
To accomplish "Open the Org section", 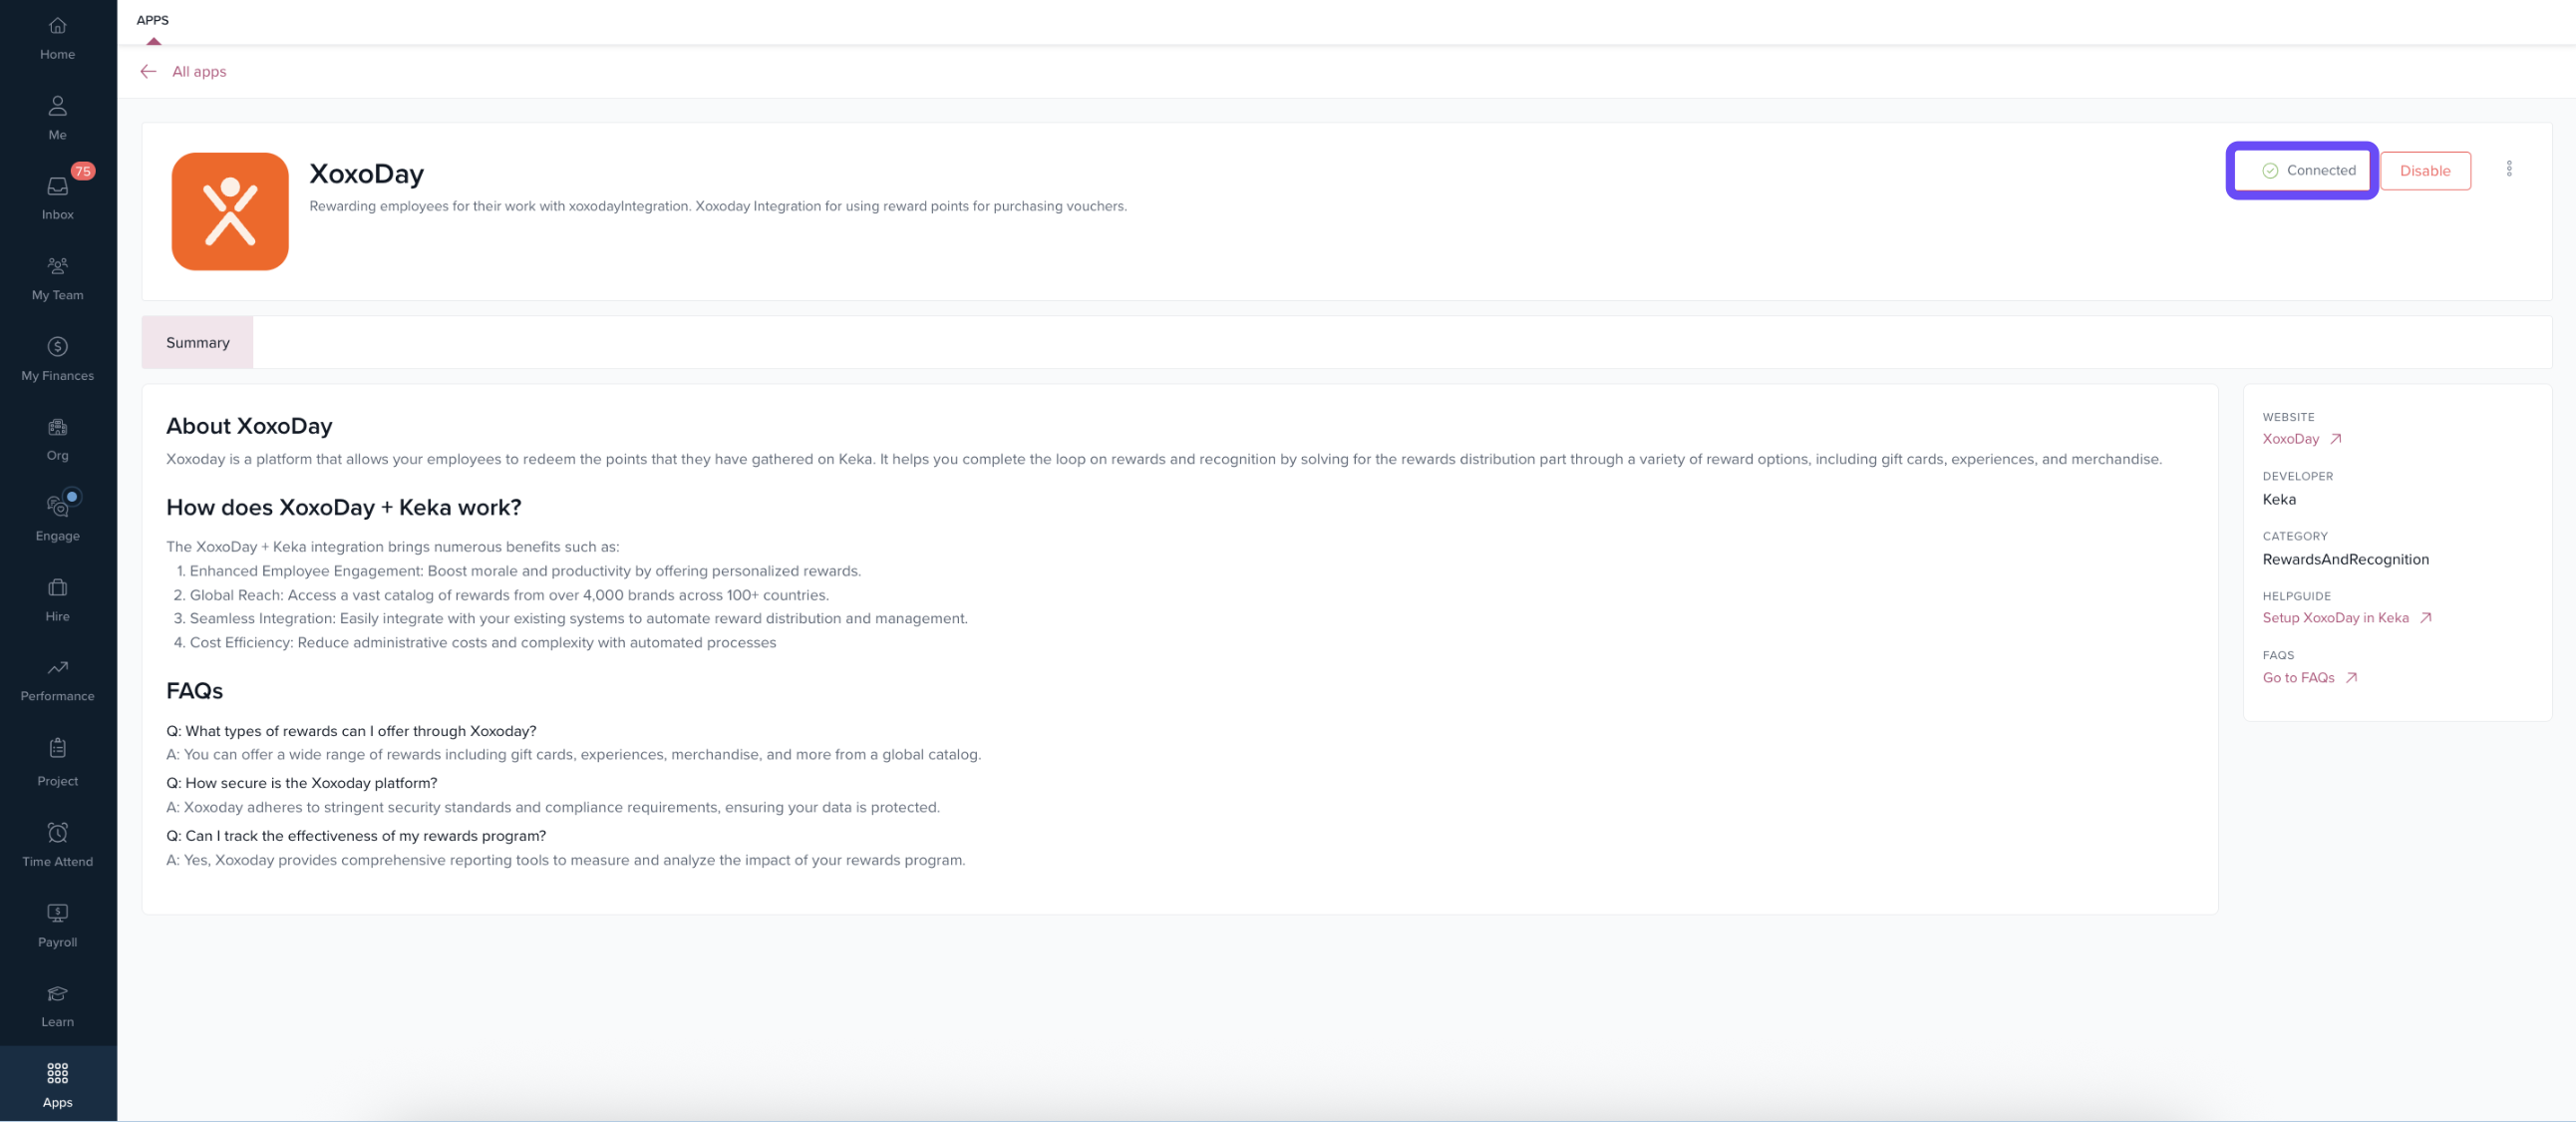I will [57, 439].
